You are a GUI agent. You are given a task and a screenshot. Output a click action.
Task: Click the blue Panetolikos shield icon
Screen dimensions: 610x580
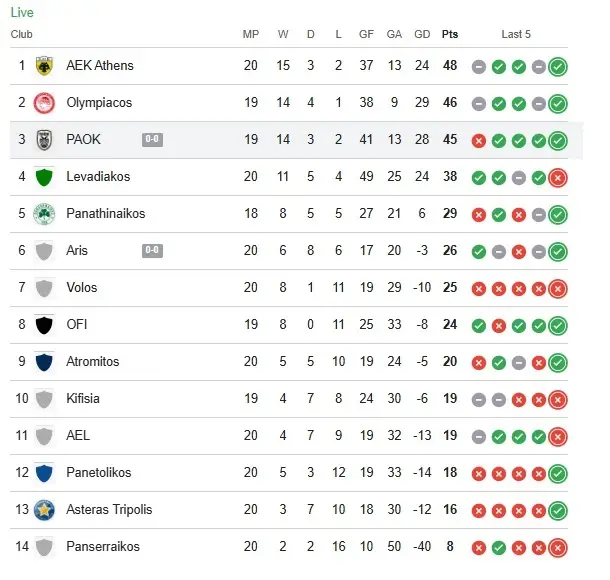tap(43, 473)
